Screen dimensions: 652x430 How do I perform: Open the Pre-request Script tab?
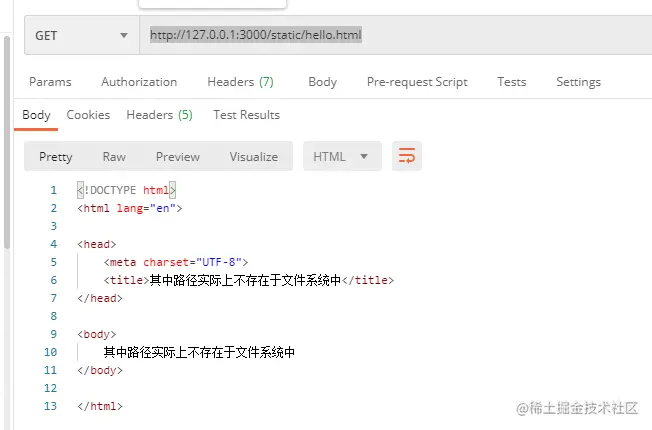click(417, 82)
